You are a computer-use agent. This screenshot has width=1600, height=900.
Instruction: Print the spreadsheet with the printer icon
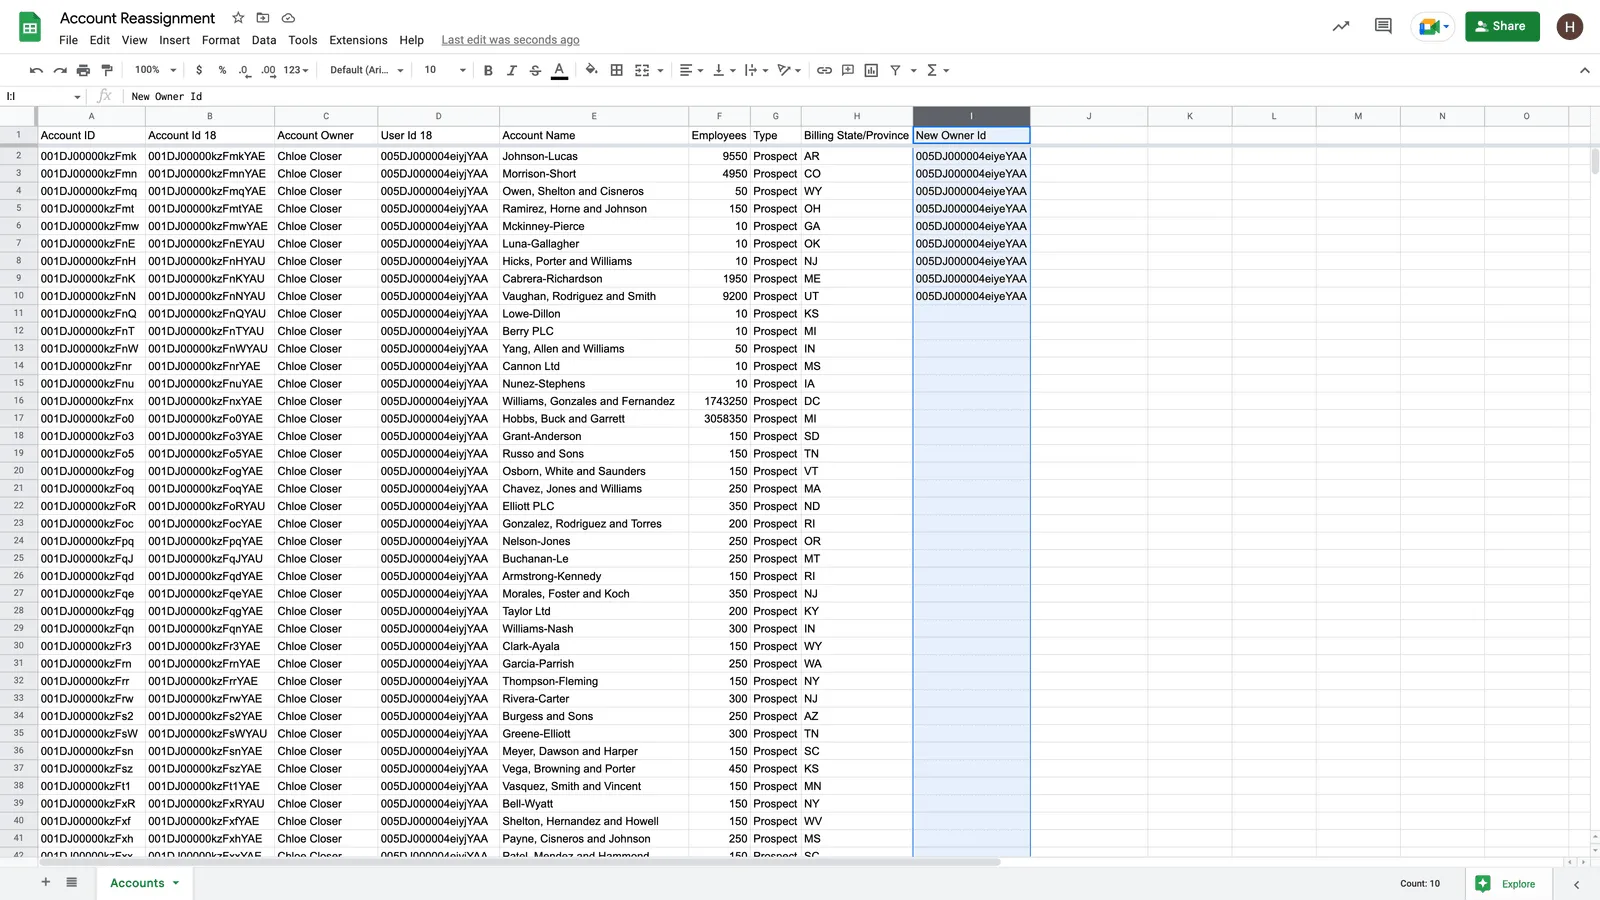click(83, 70)
